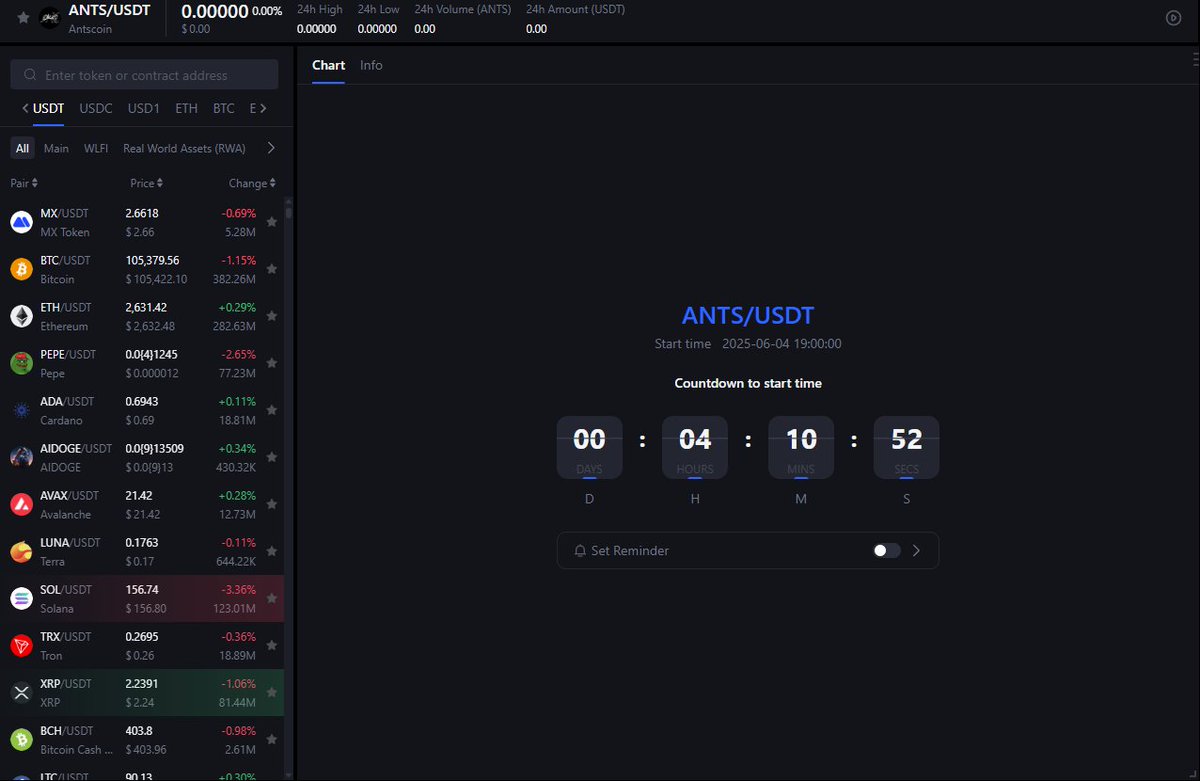Sort the list by Change column
The height and width of the screenshot is (781, 1200).
click(252, 183)
